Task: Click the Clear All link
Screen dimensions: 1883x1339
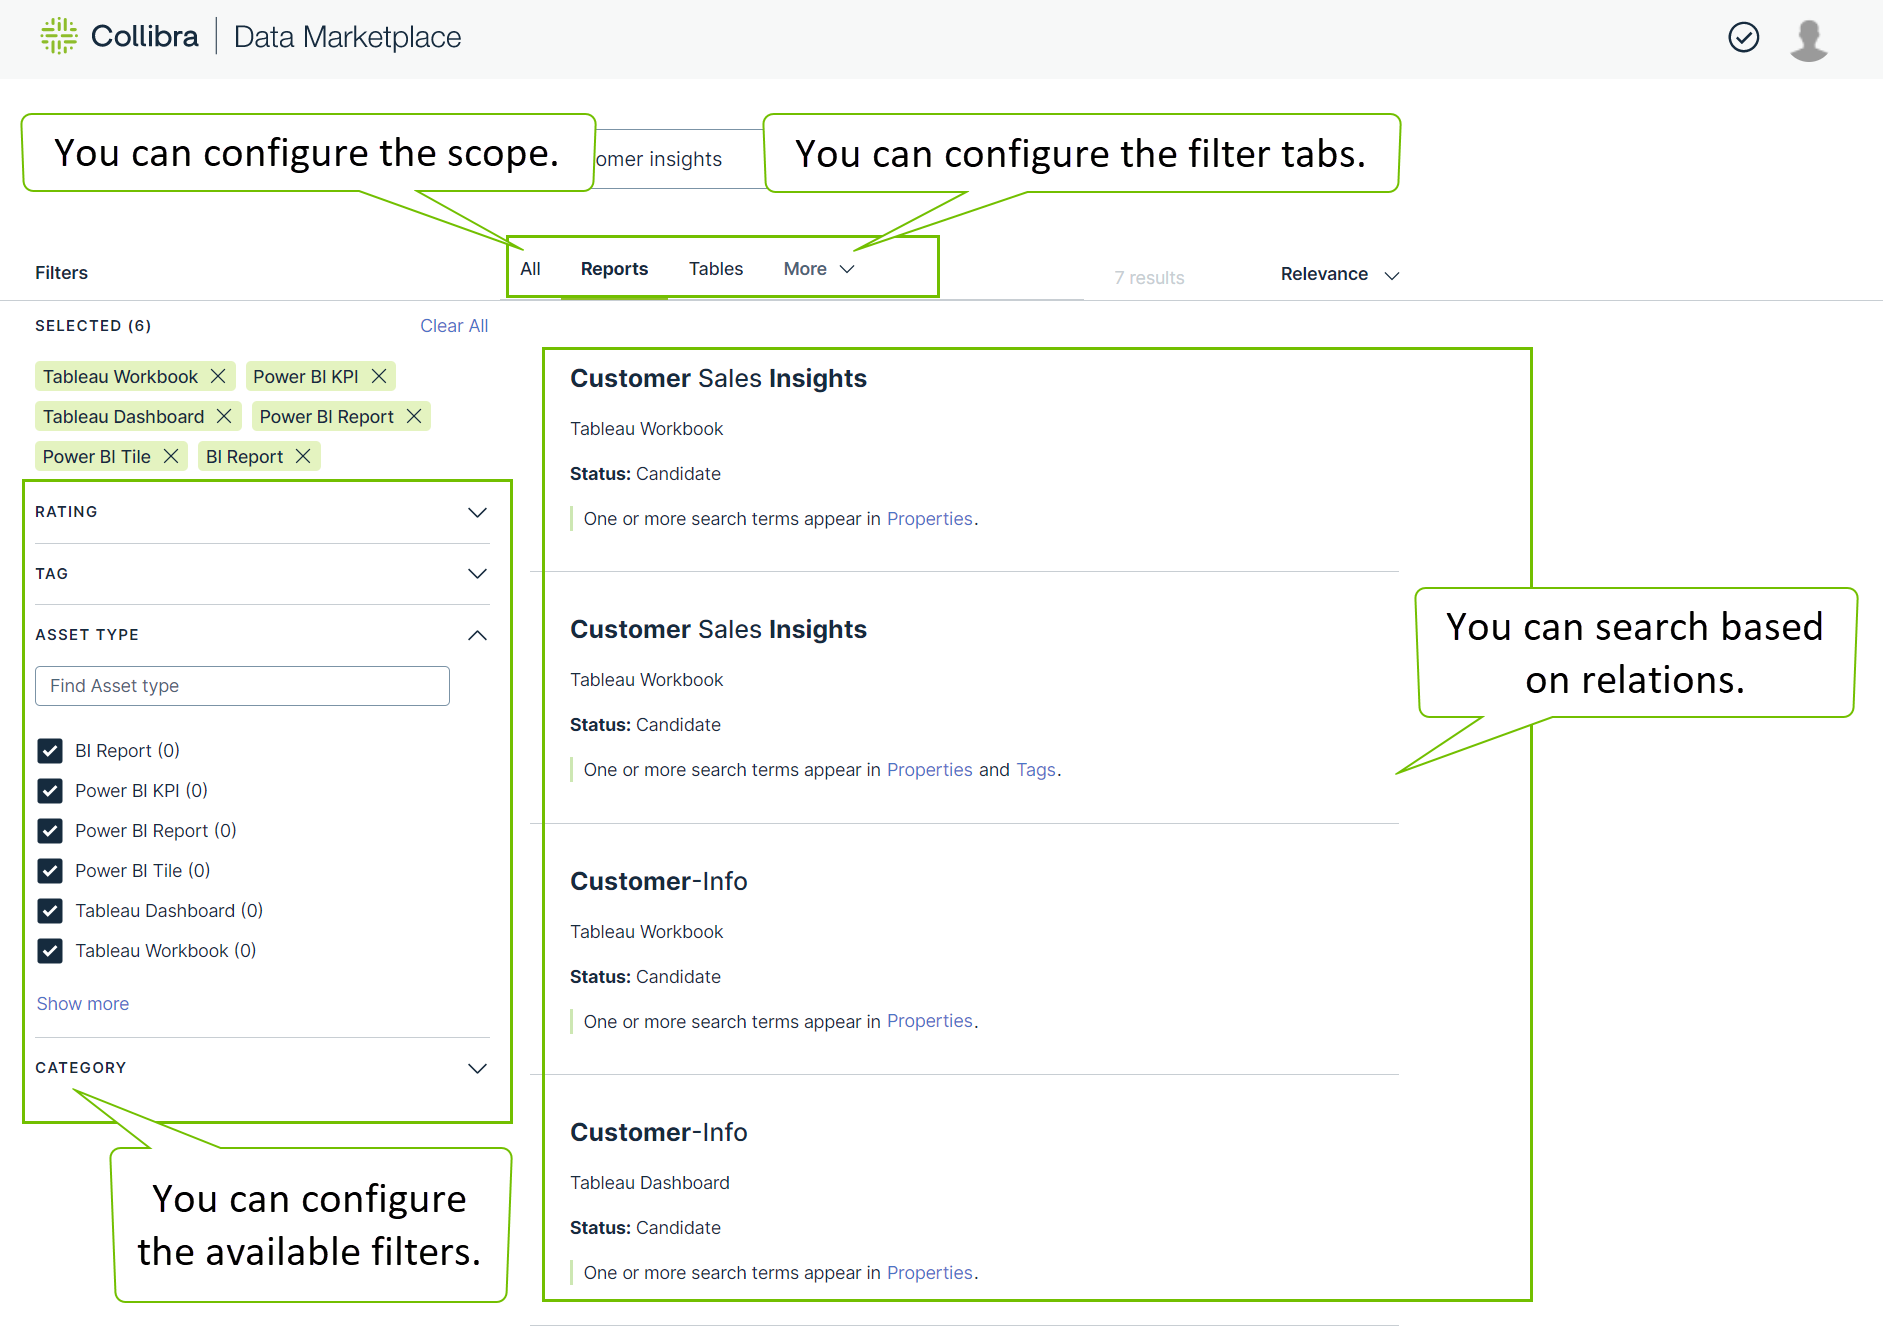Action: coord(454,326)
